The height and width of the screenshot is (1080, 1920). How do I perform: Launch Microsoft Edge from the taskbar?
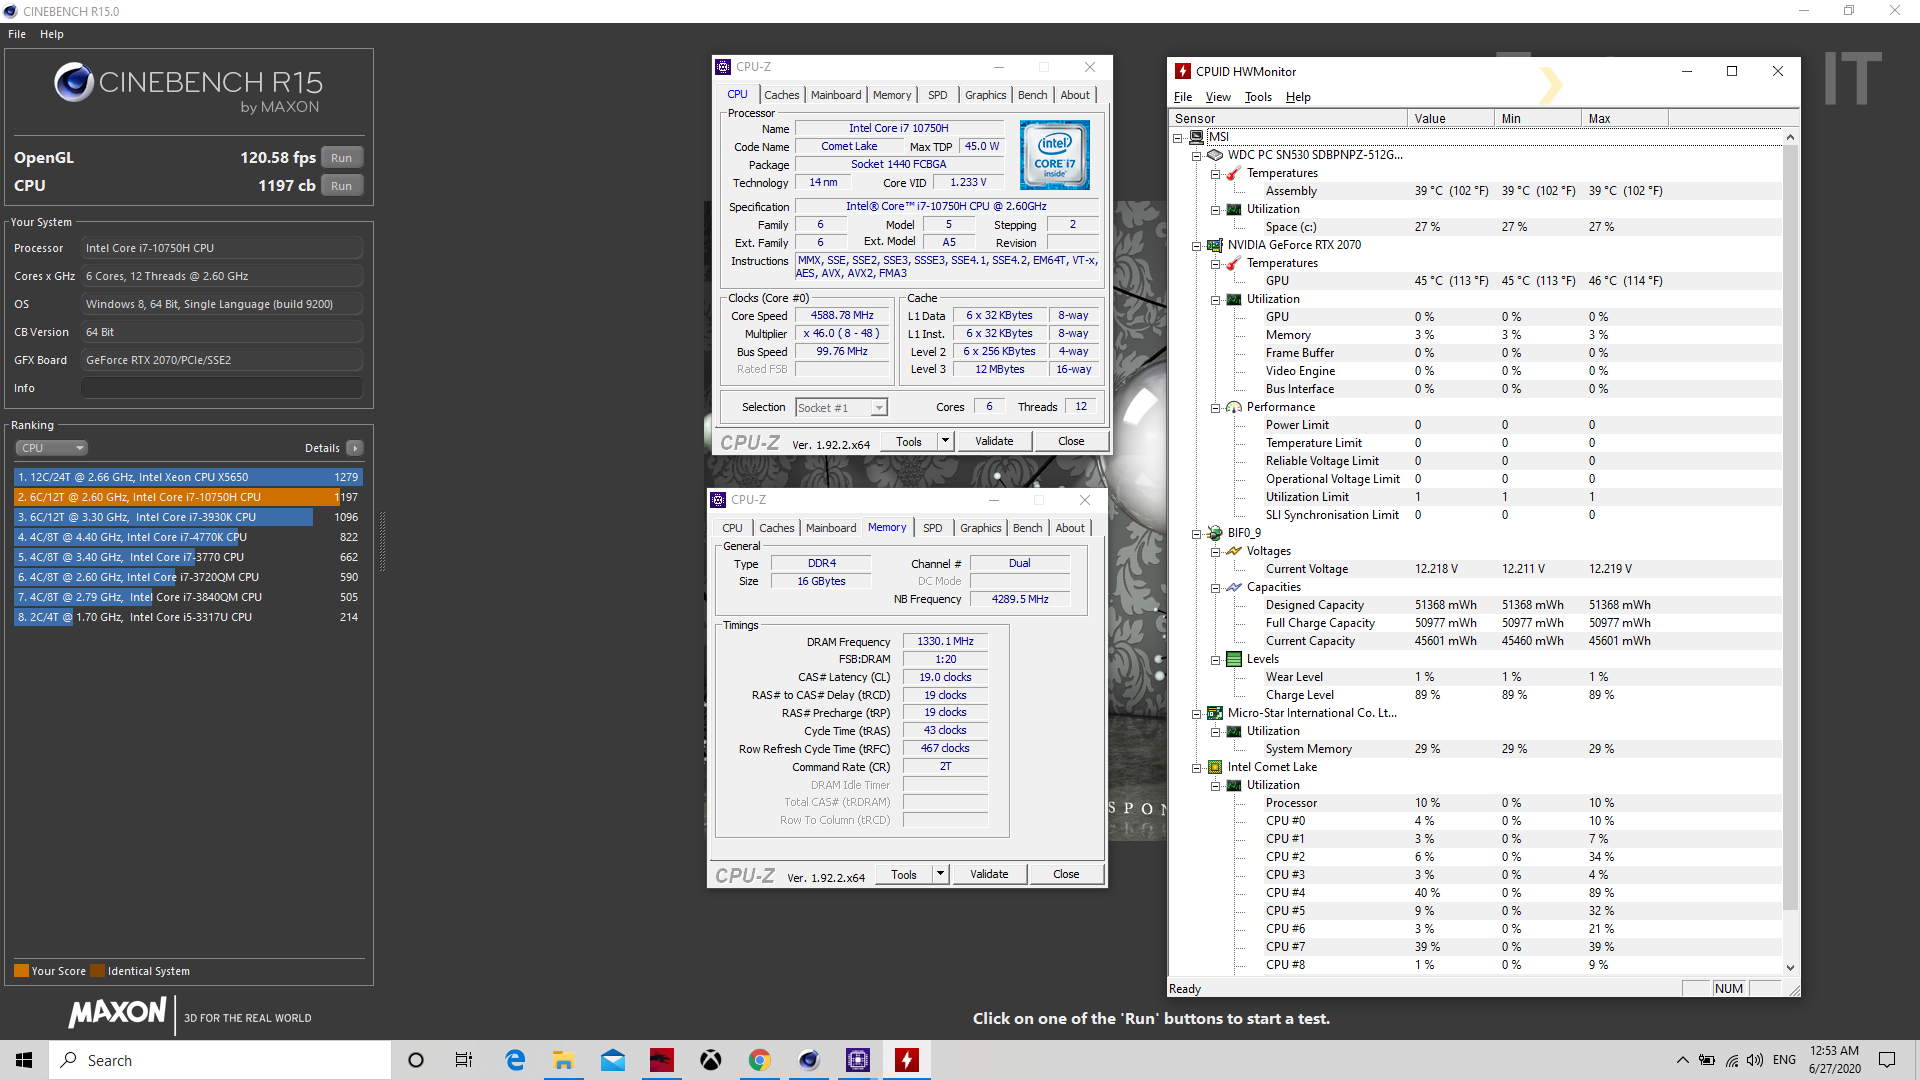(515, 1060)
